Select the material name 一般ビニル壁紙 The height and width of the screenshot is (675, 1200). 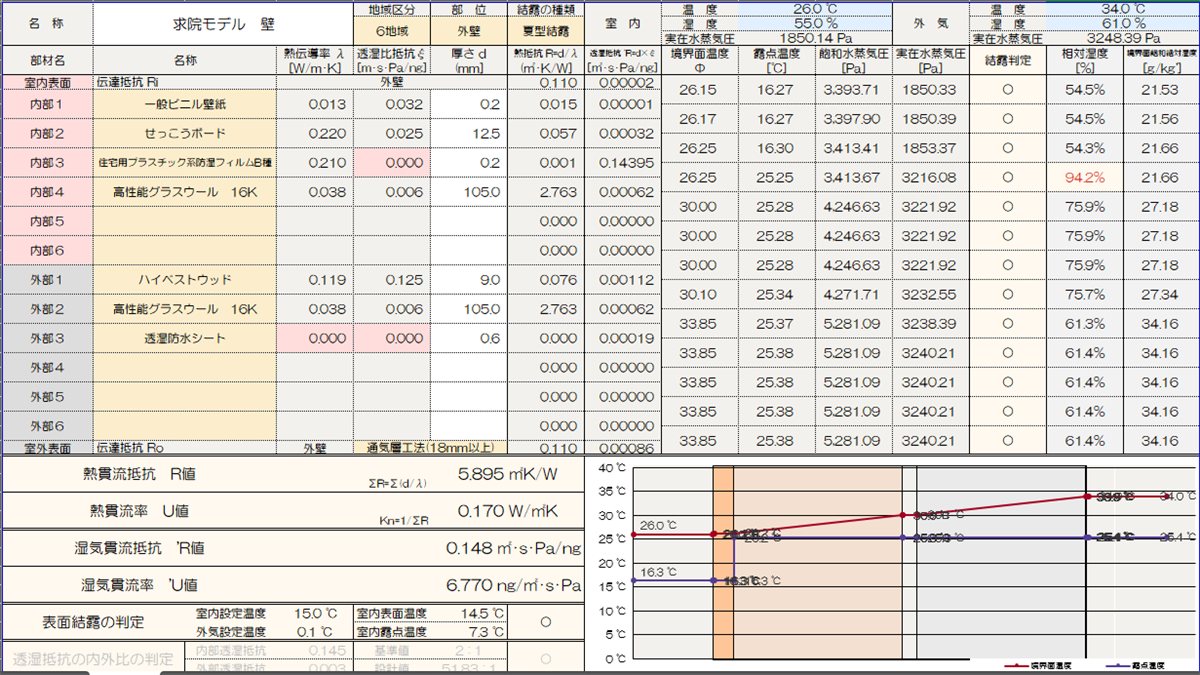pos(185,104)
